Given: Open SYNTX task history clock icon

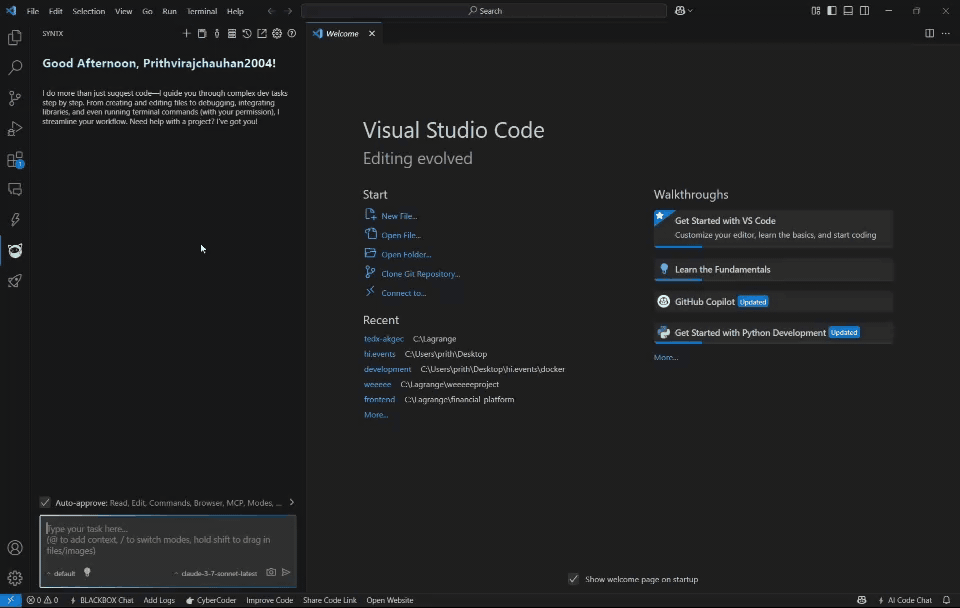Looking at the screenshot, I should 247,34.
